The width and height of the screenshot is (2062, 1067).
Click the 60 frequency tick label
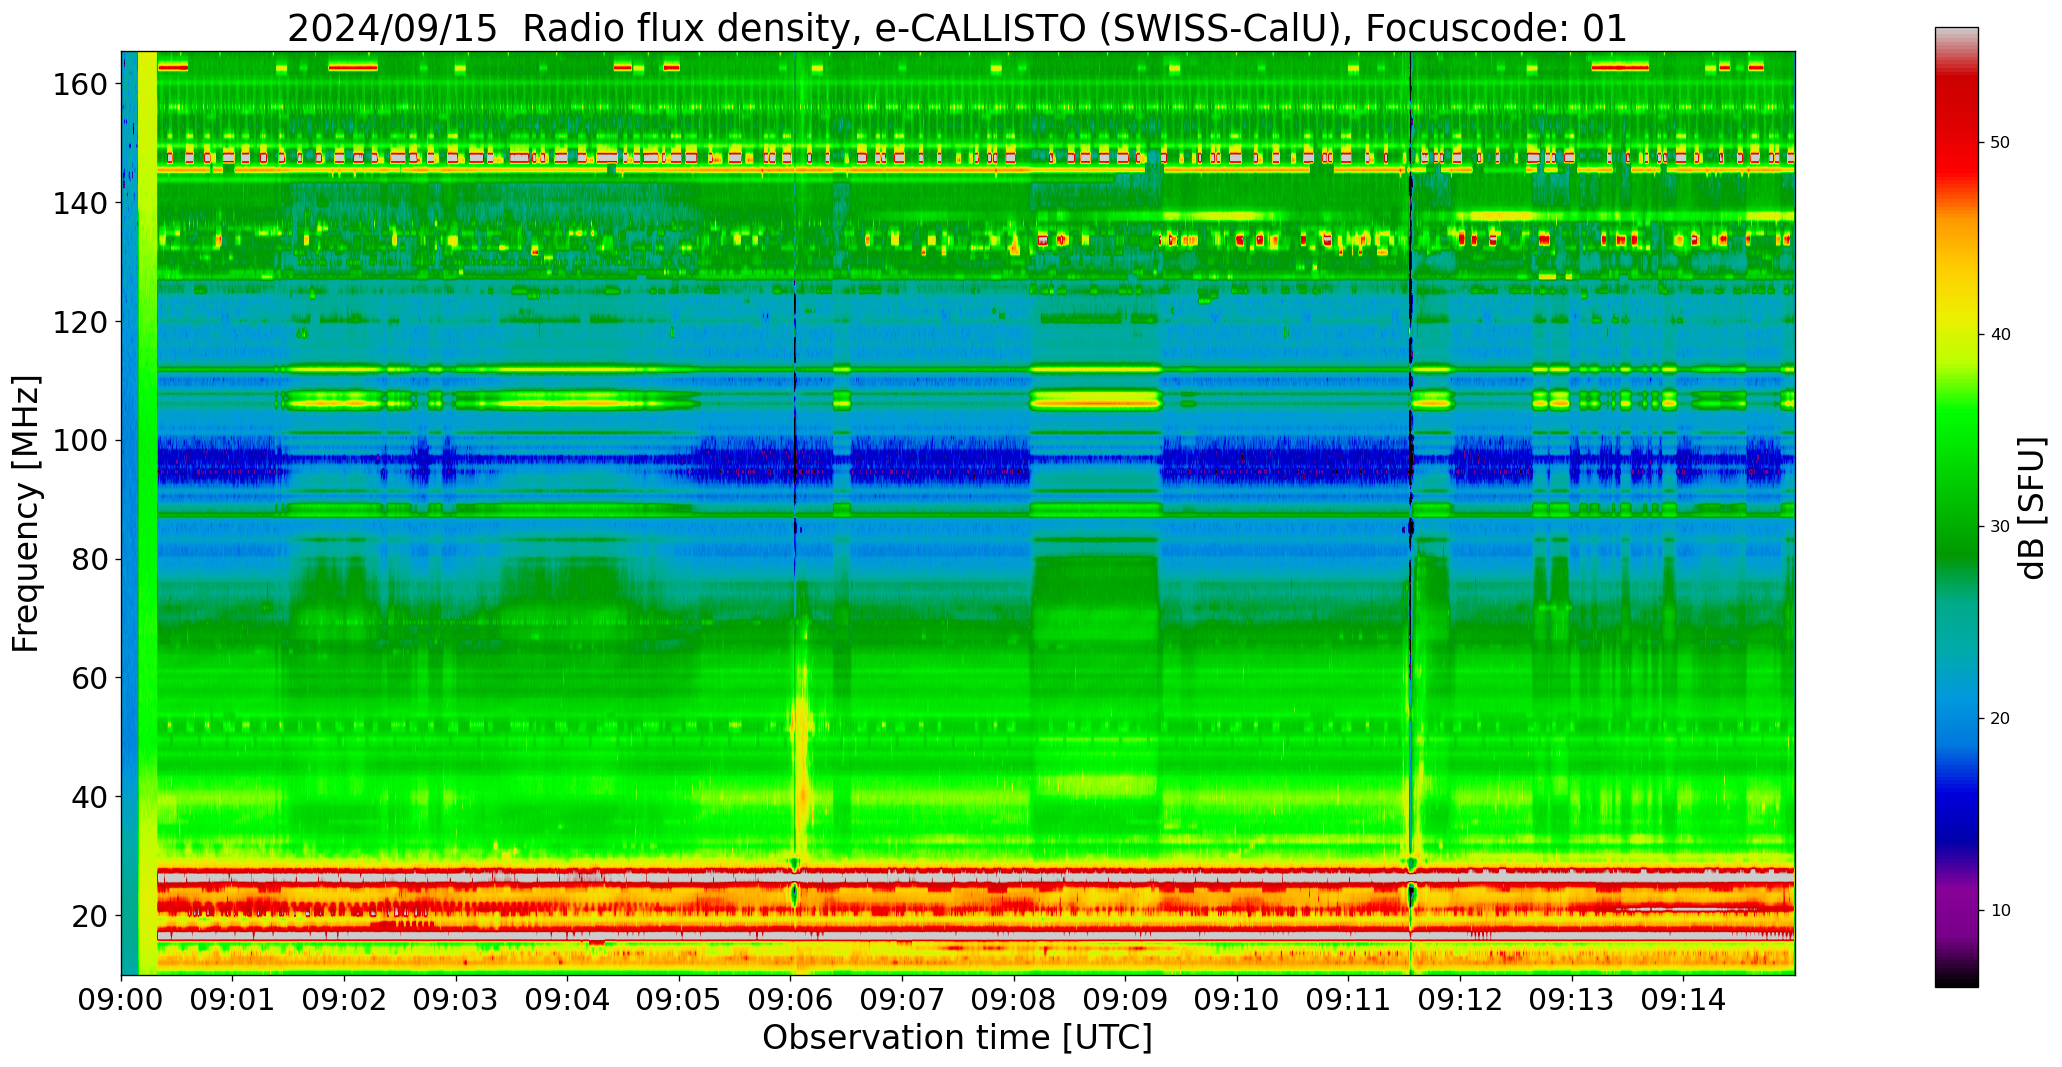(88, 678)
